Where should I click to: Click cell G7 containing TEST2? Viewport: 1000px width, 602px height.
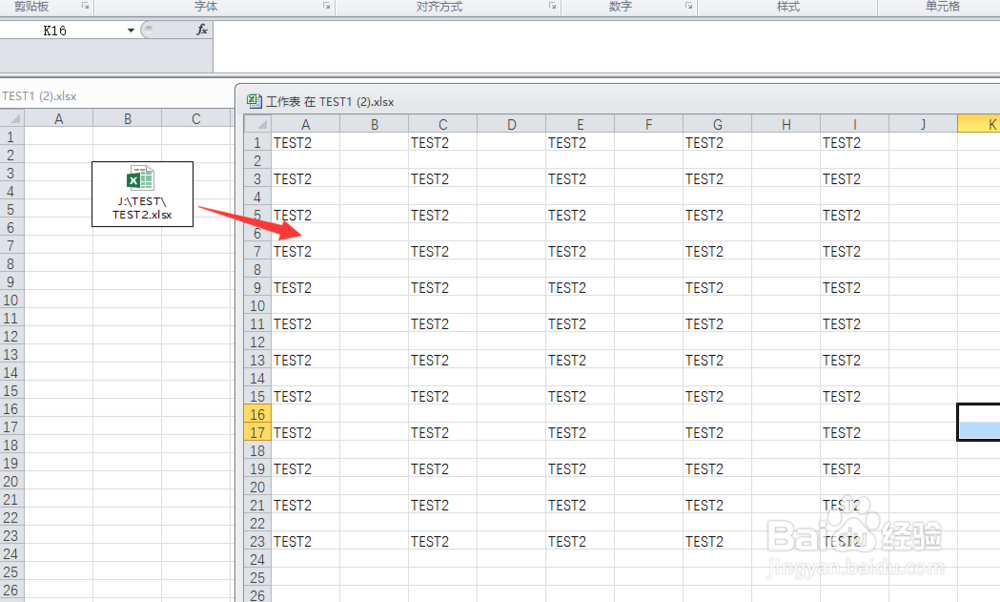[717, 251]
